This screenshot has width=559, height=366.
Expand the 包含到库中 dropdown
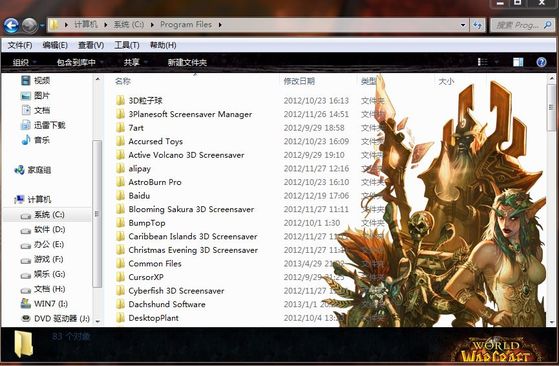click(80, 62)
